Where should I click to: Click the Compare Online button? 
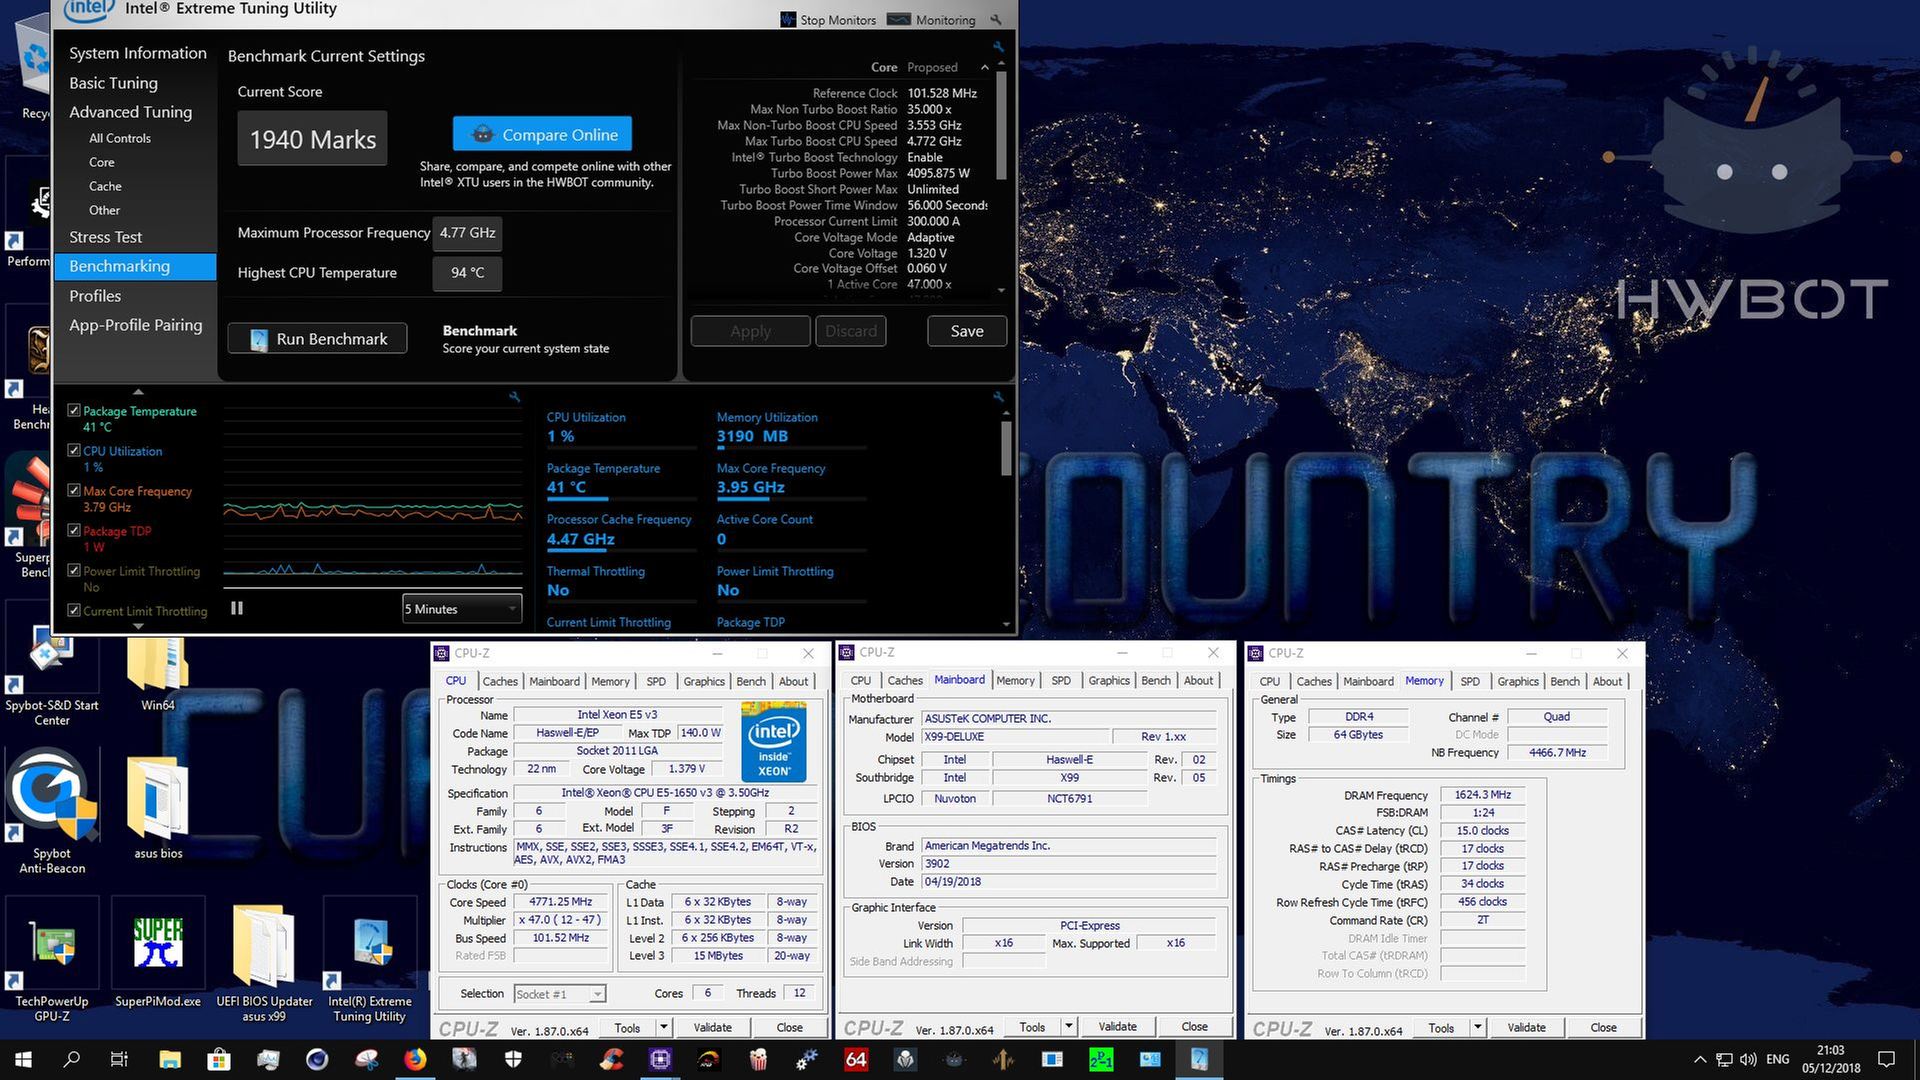pos(542,134)
